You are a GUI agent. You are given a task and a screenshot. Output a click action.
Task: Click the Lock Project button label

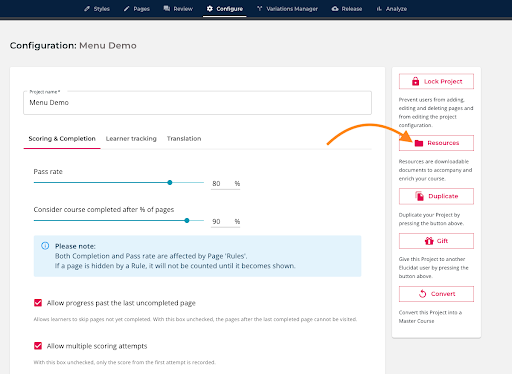pyautogui.click(x=443, y=81)
